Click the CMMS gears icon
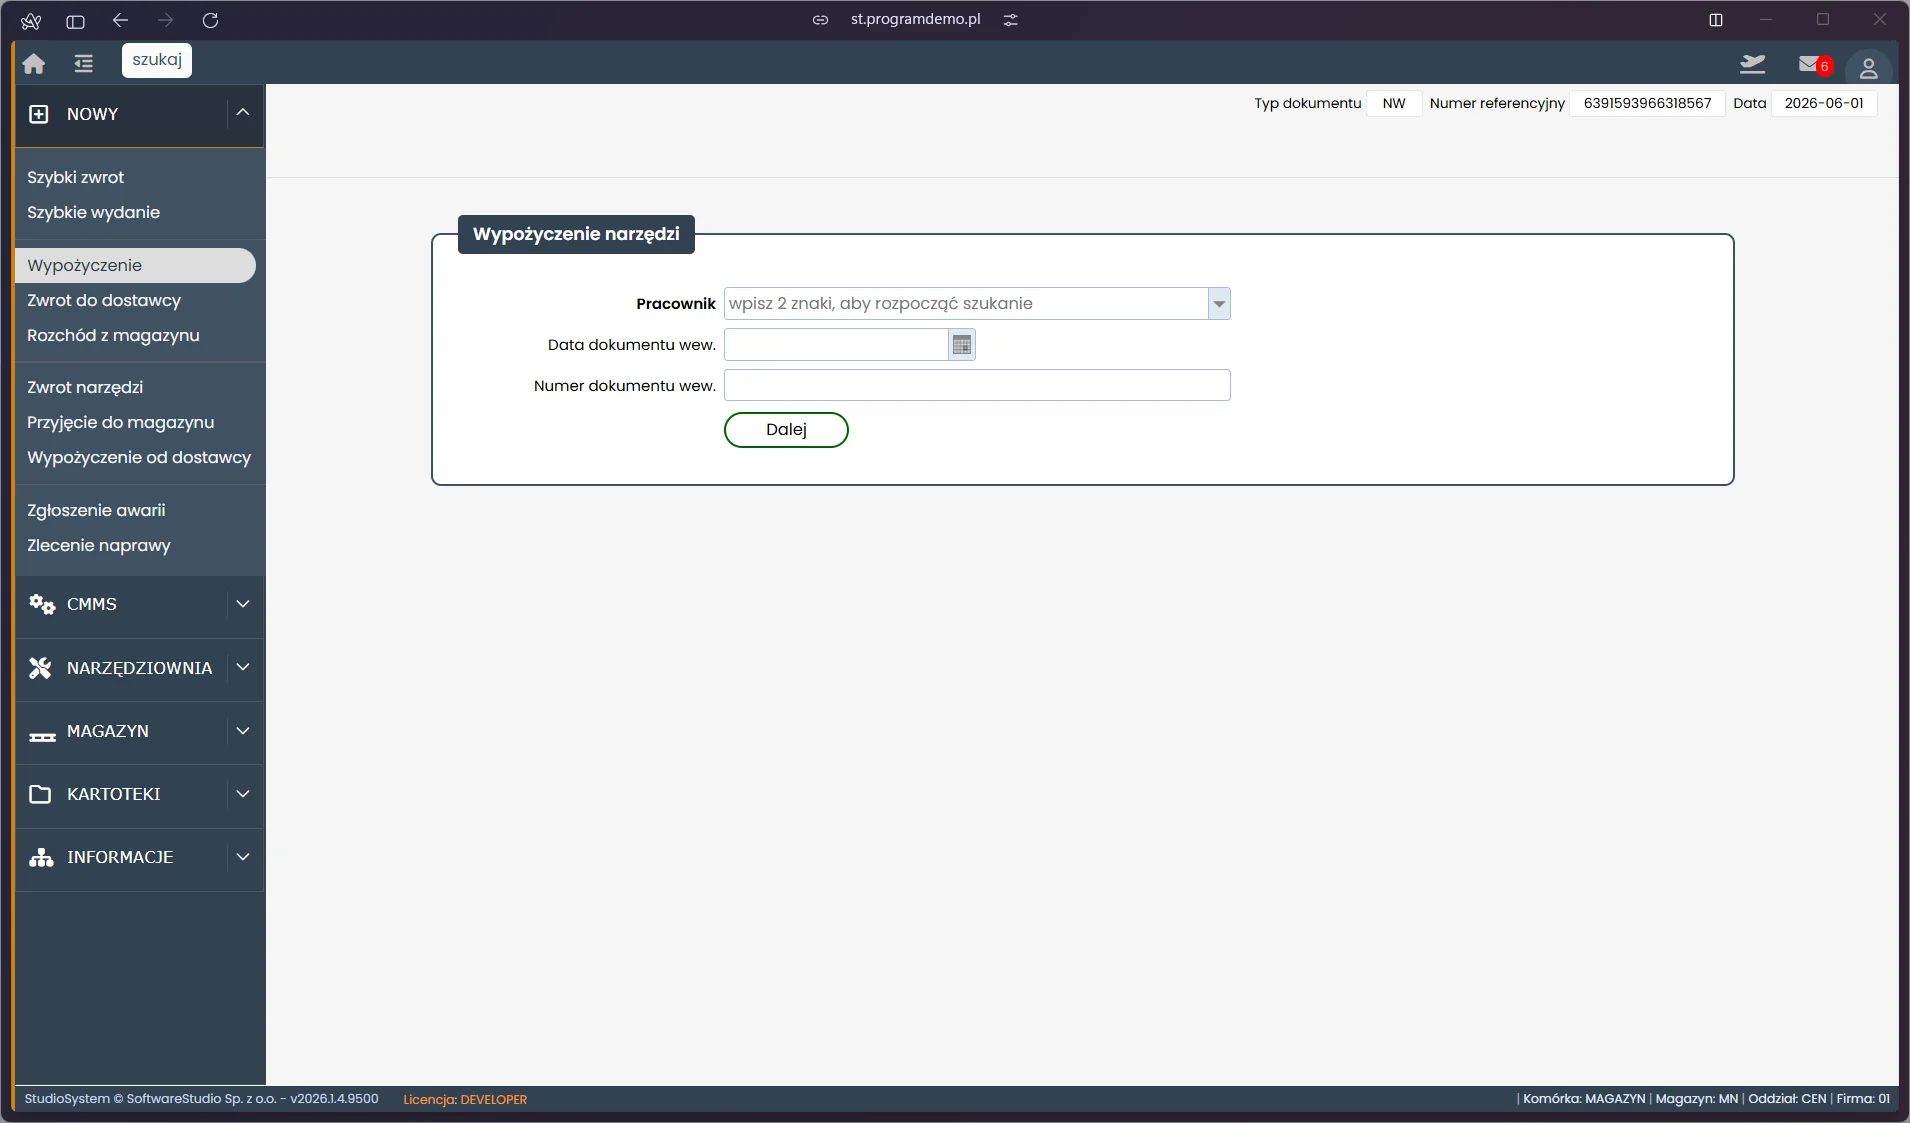Screen dimensions: 1910x1123 point(42,604)
